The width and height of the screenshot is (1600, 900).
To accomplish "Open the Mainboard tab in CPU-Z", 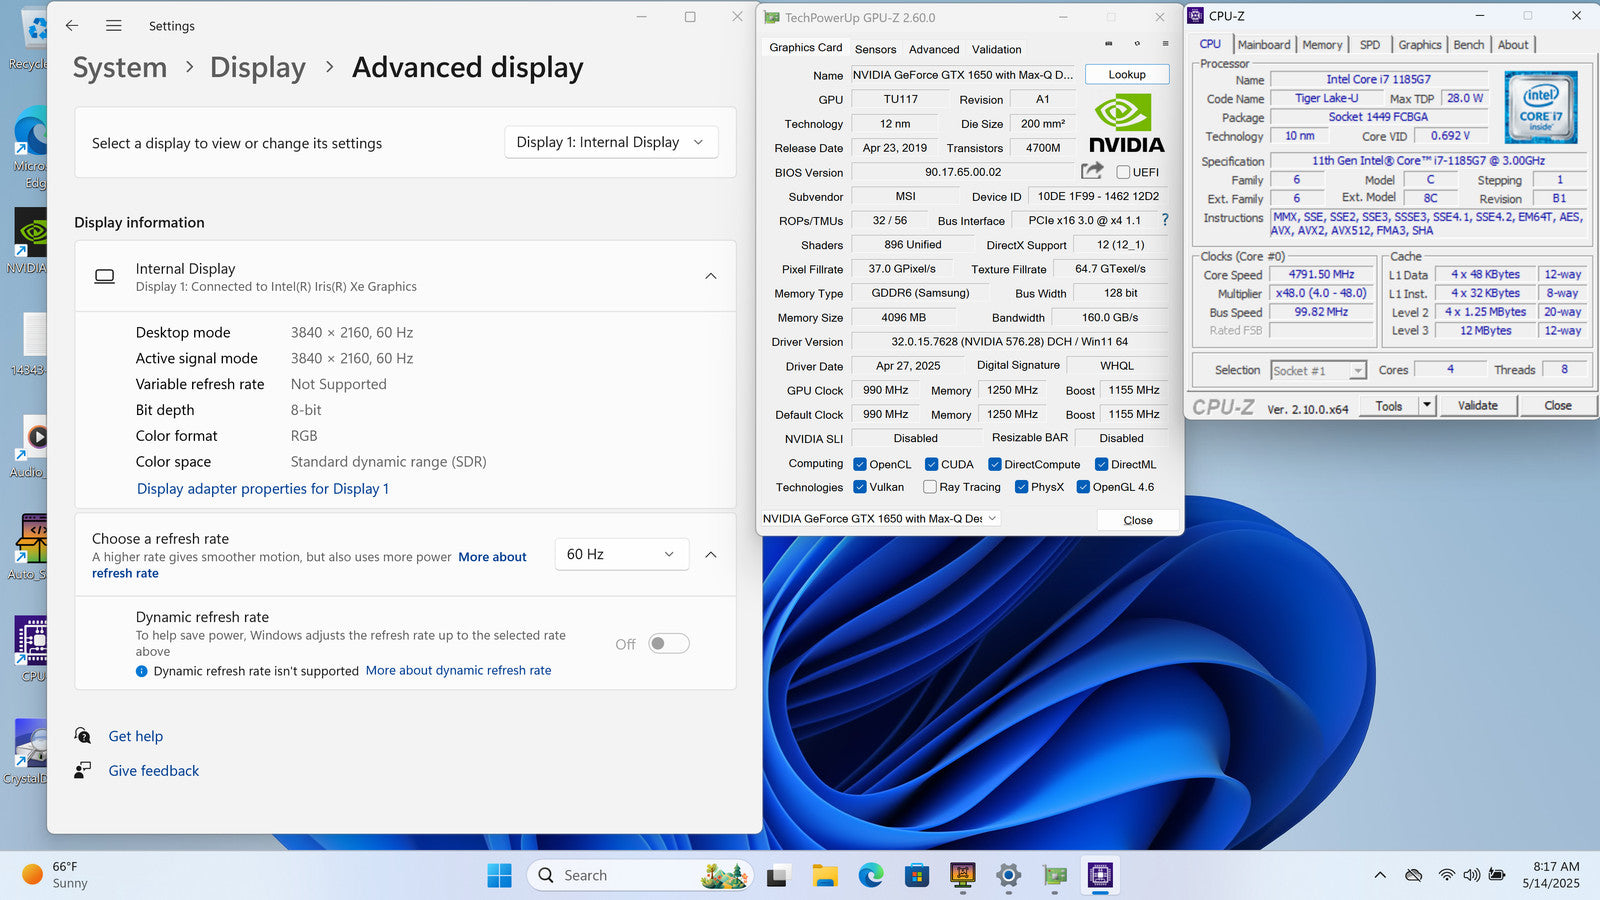I will [1264, 45].
